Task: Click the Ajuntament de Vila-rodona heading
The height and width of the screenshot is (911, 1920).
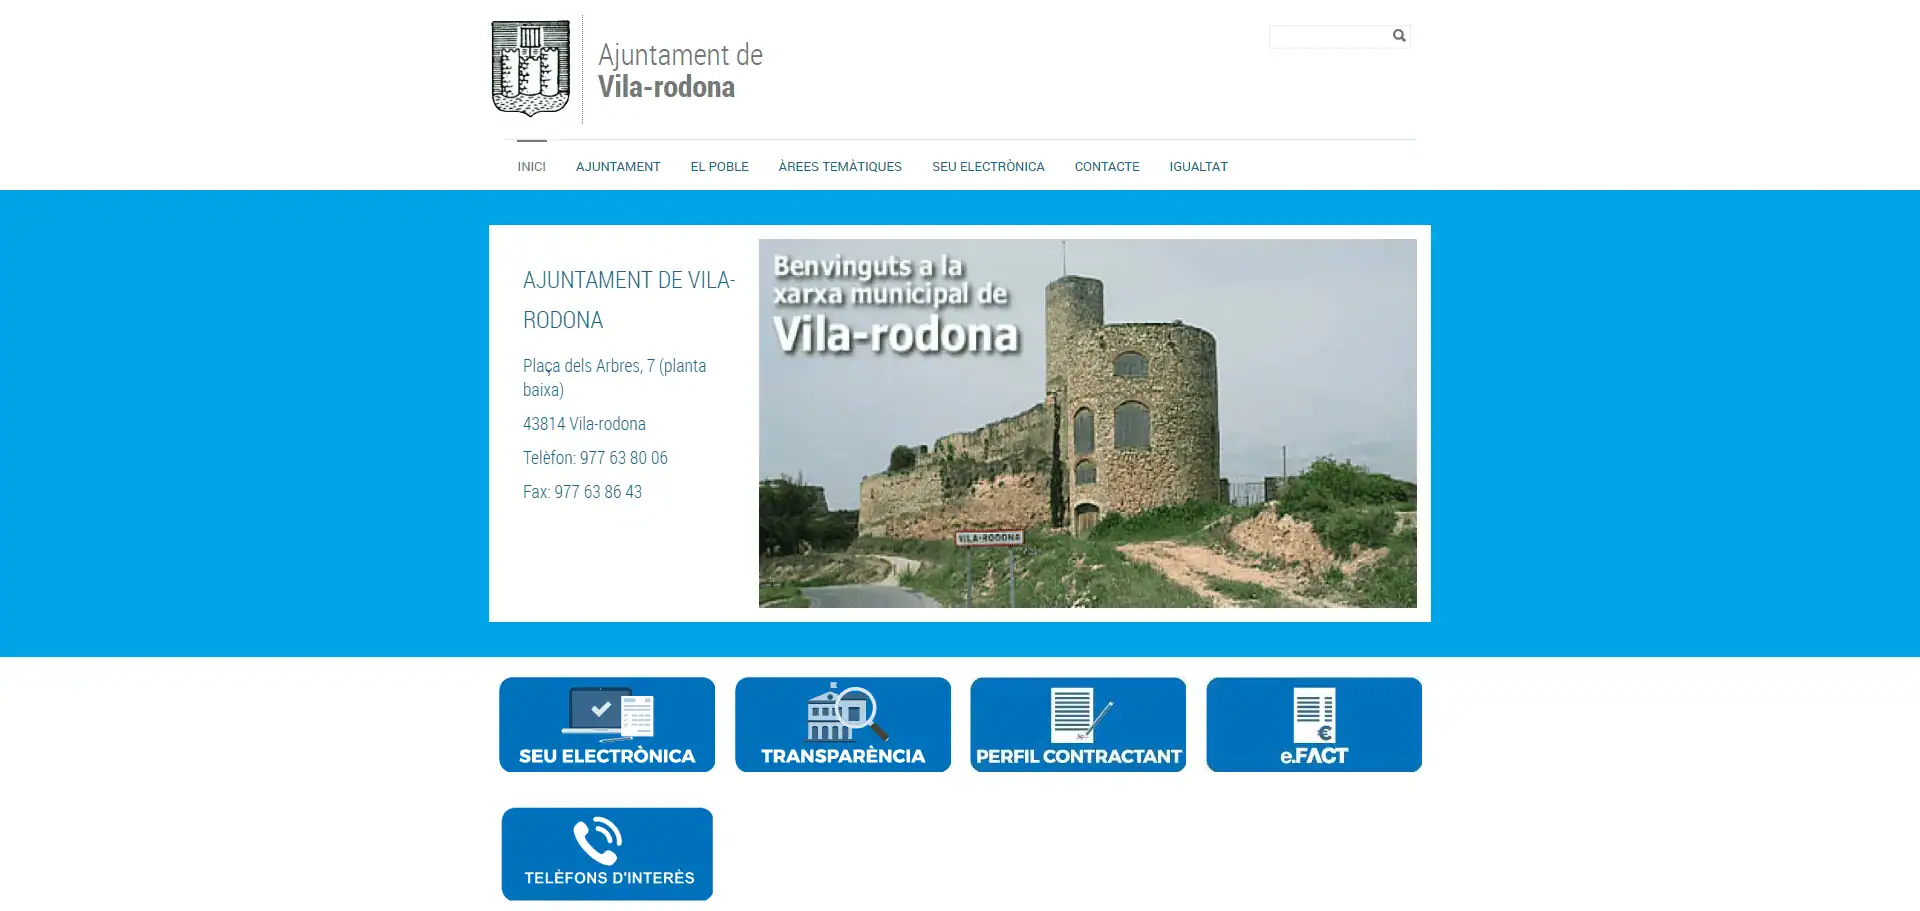Action: [x=629, y=300]
